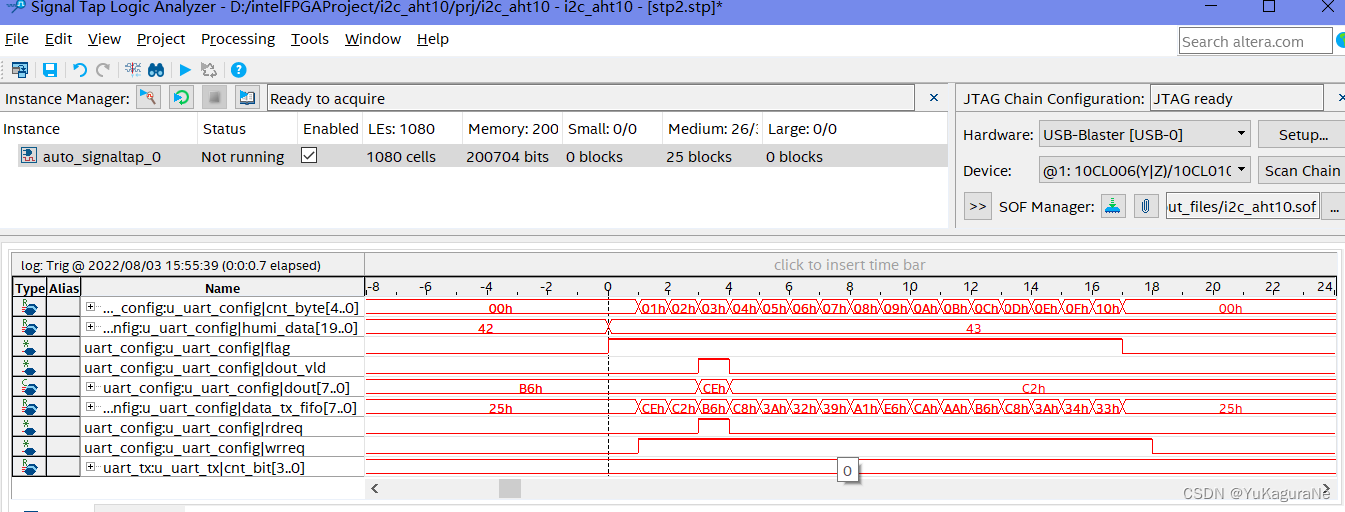Screen dimensions: 1345x512
Task: Click the Search altera.com input field
Action: point(1254,41)
